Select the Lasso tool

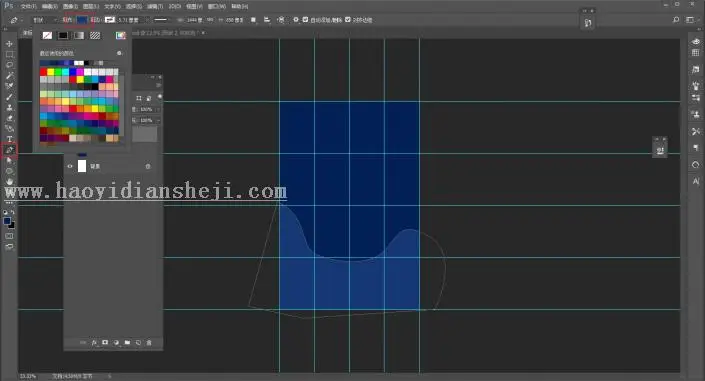9,65
